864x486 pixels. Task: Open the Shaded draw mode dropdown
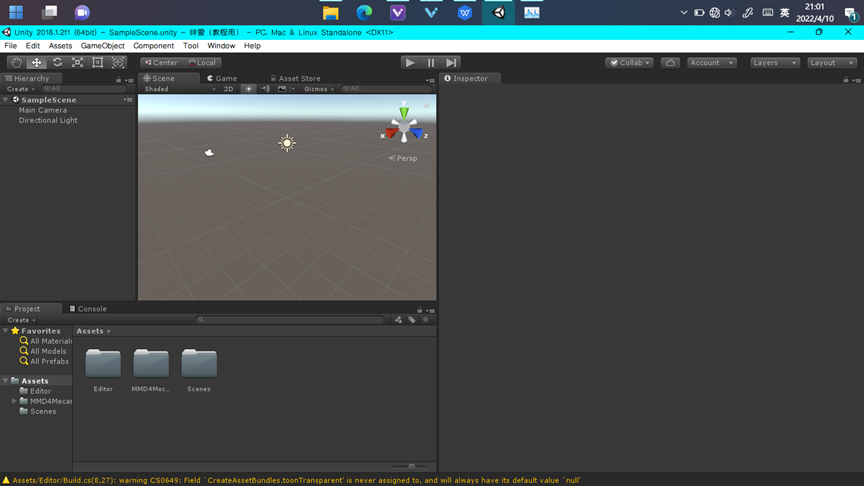pyautogui.click(x=179, y=89)
